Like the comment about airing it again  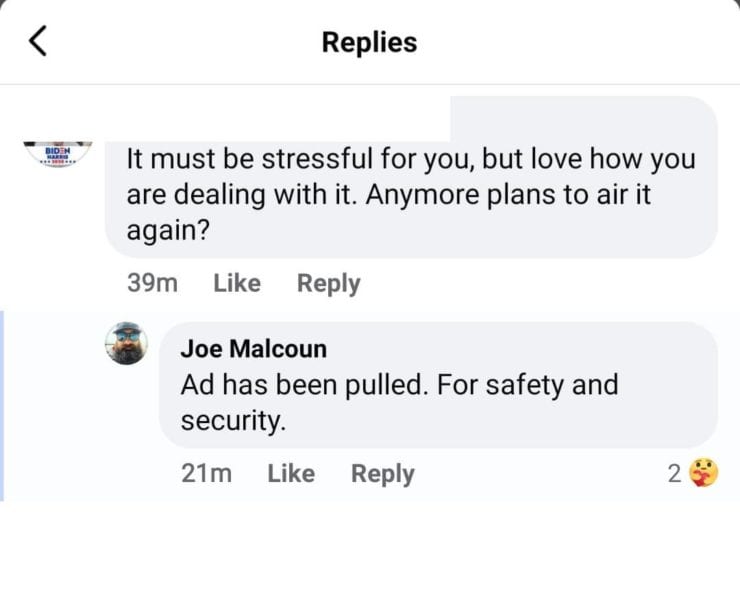(x=237, y=283)
